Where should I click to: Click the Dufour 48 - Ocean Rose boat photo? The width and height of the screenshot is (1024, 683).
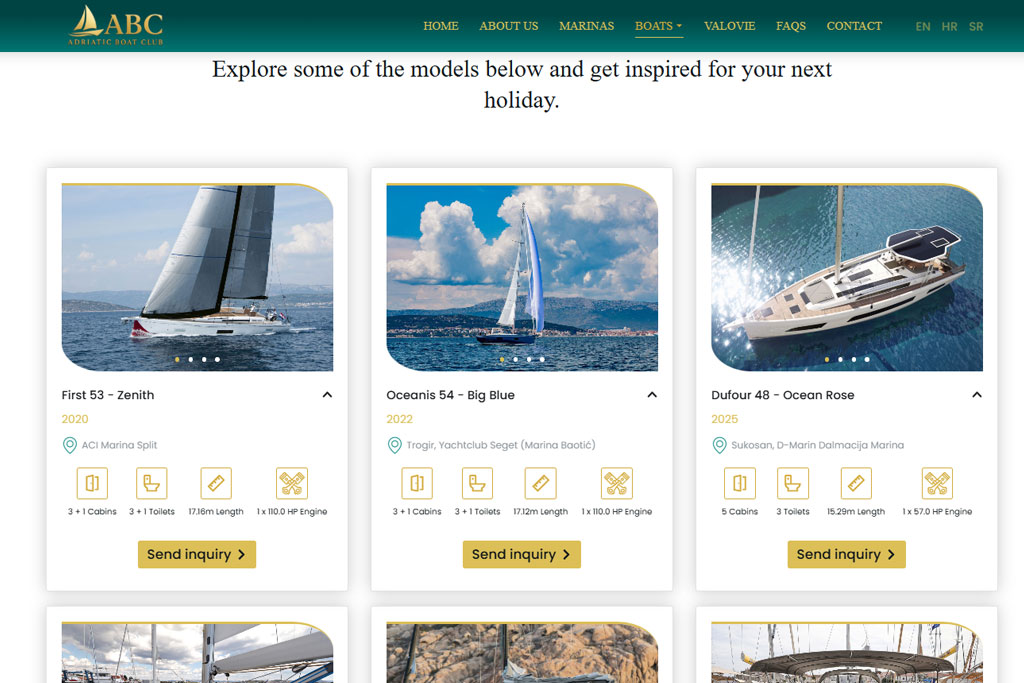[x=846, y=275]
